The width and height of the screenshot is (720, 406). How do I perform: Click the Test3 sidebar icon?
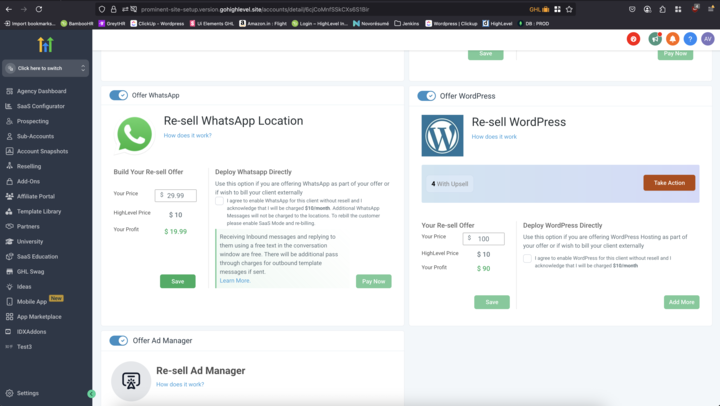point(9,347)
